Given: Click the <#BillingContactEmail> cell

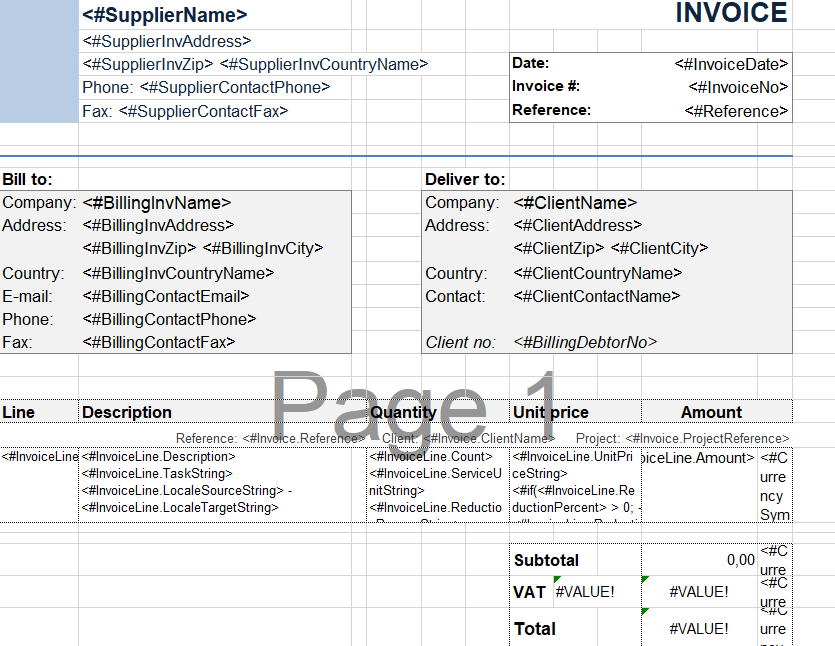Looking at the screenshot, I should (x=165, y=296).
